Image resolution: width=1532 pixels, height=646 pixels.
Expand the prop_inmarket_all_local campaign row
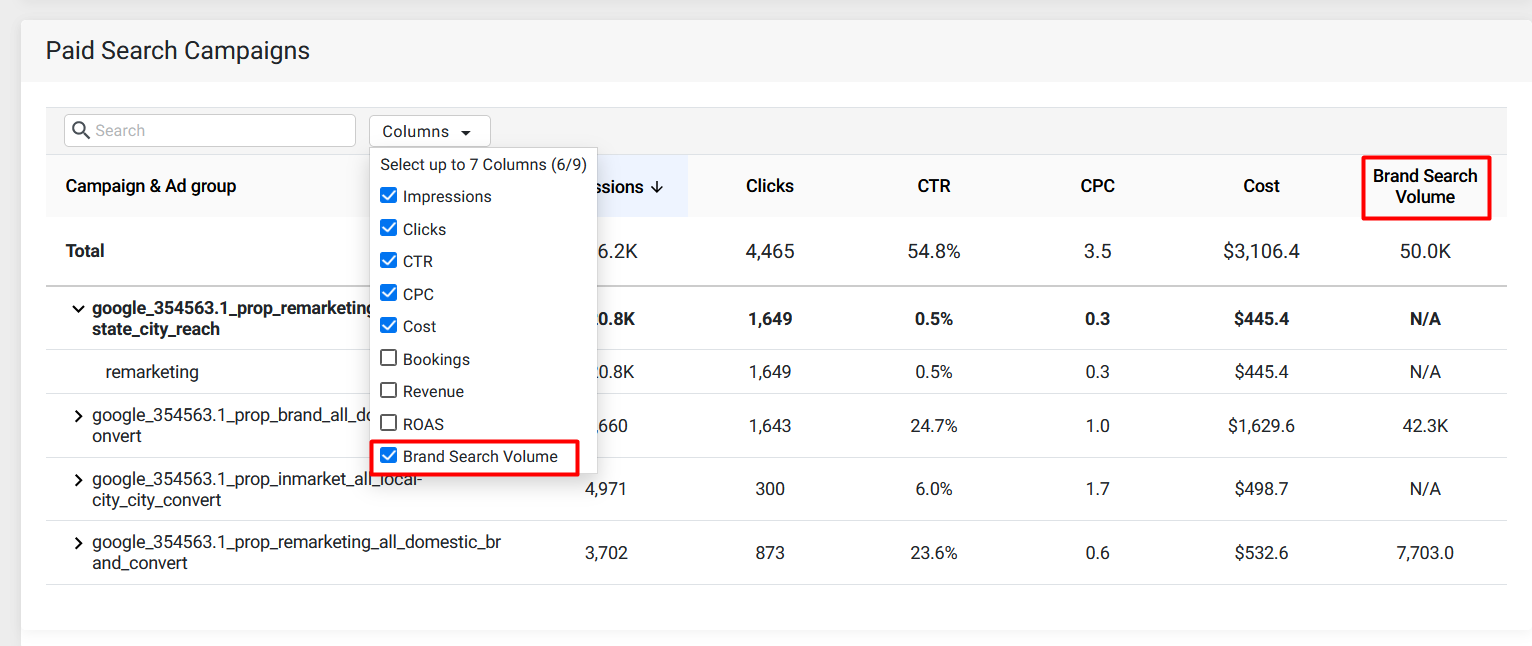pyautogui.click(x=78, y=480)
